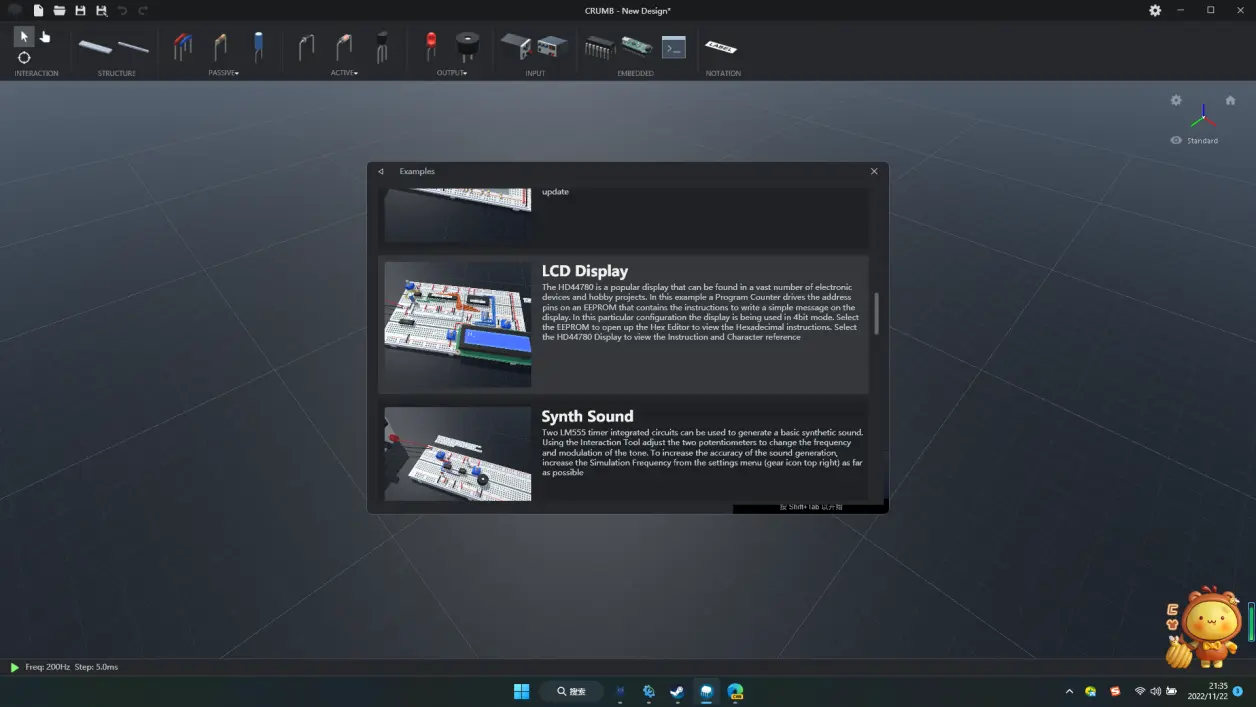Add a transistor component
This screenshot has width=1256, height=707.
tap(382, 46)
